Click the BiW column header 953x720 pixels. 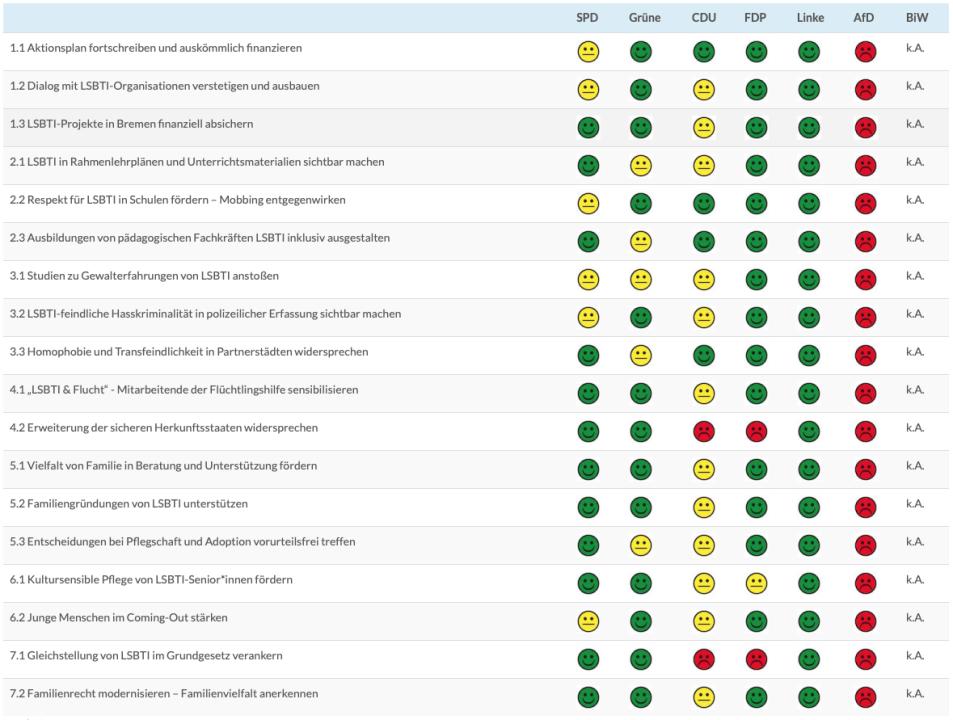917,18
